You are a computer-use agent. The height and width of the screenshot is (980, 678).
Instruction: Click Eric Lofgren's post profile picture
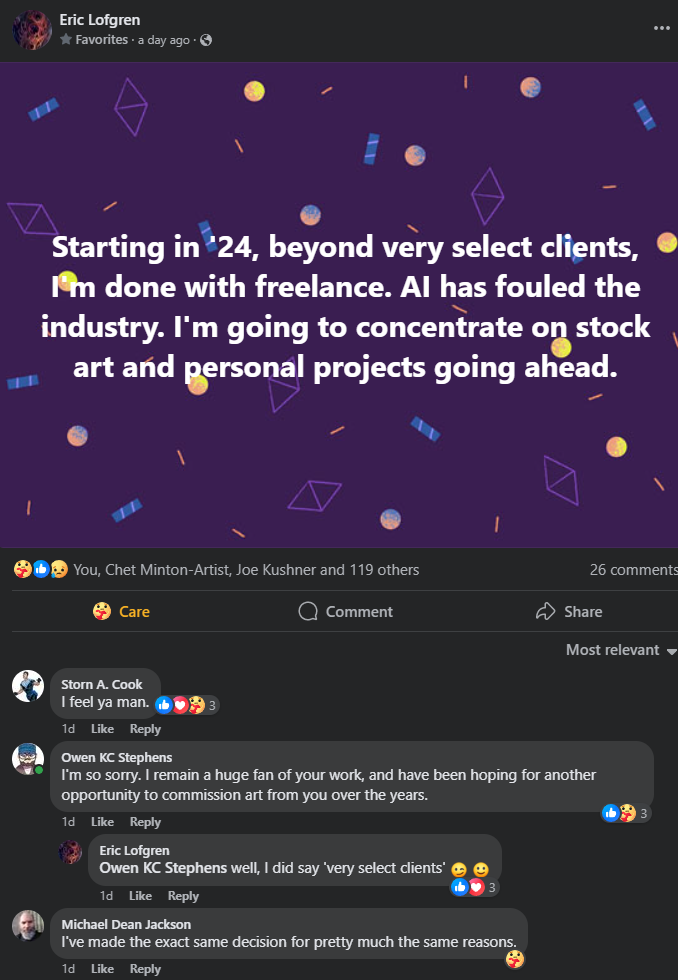(x=32, y=30)
